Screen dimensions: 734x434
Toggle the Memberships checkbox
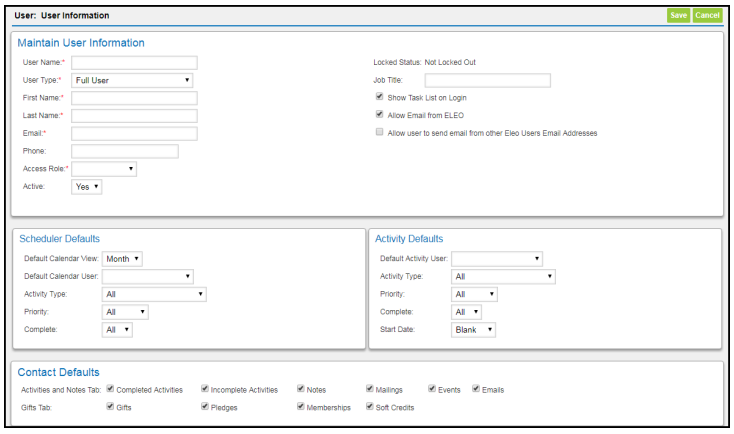[x=301, y=406]
